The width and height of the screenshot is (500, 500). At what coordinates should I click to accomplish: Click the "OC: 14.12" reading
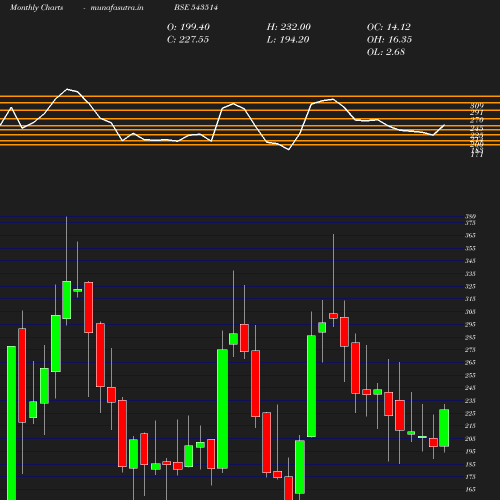point(389,27)
